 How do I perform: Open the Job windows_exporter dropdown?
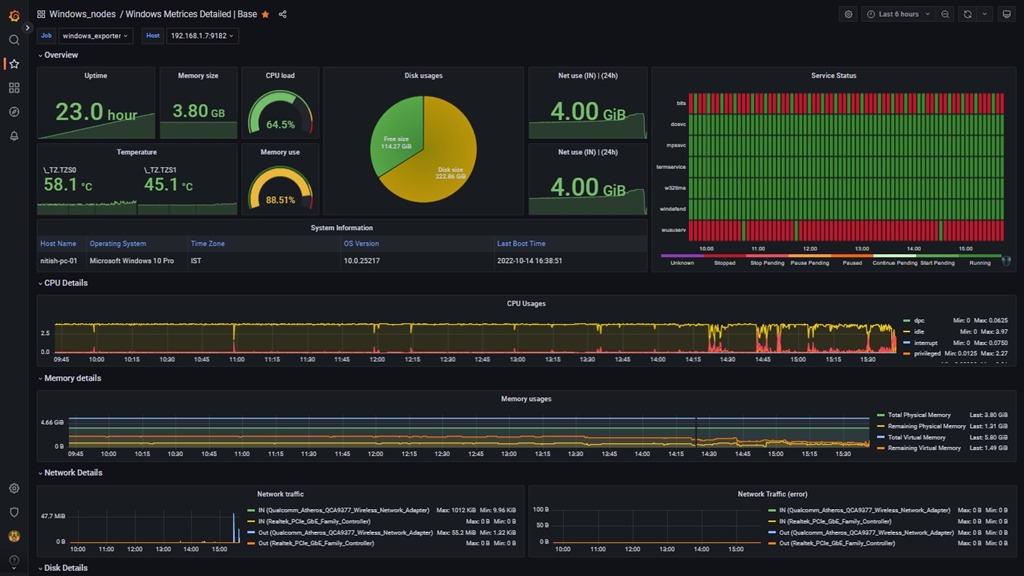(x=96, y=36)
